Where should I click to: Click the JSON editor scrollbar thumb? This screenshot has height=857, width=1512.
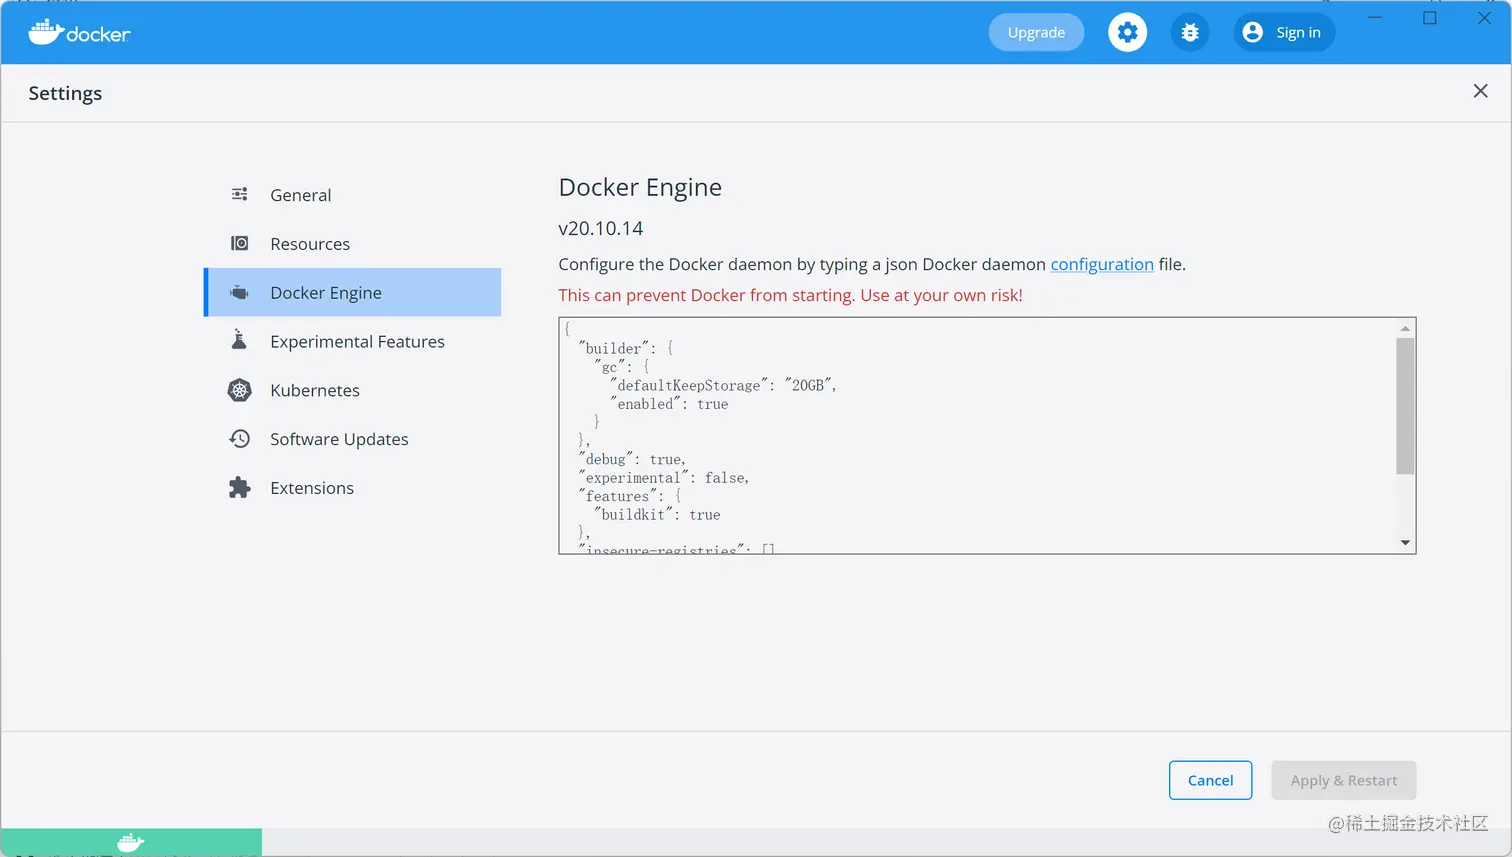click(x=1405, y=406)
